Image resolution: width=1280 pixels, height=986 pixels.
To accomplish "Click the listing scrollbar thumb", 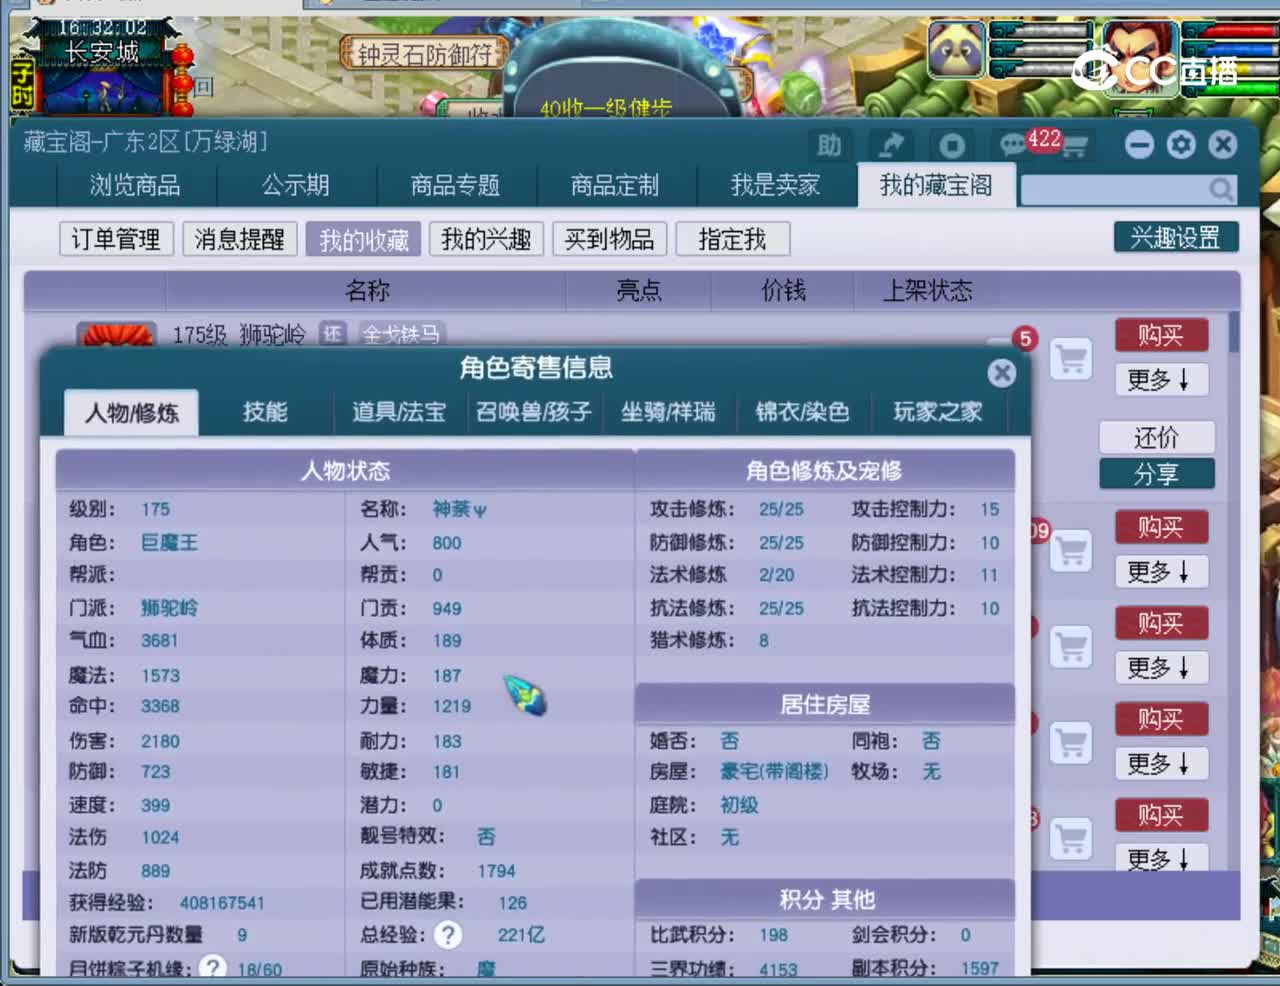I will pos(1234,332).
